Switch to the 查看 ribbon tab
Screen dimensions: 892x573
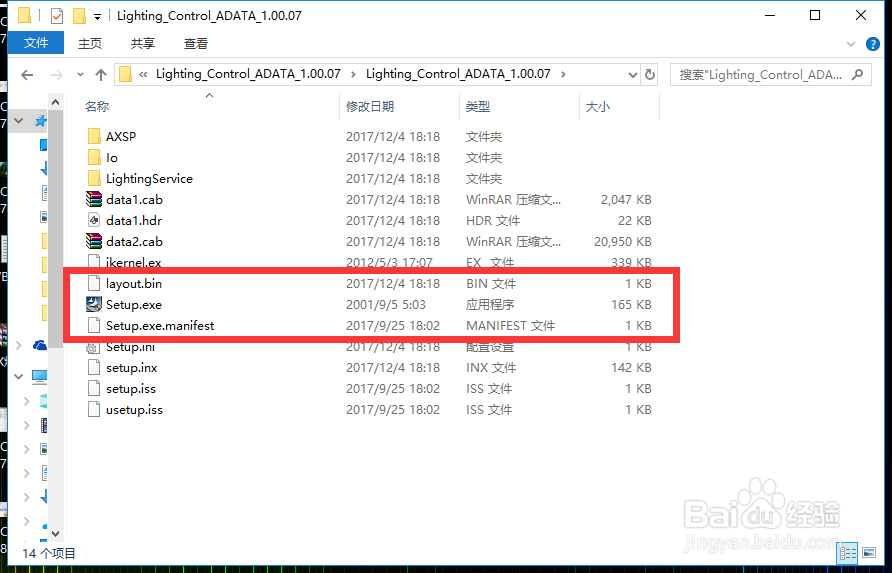point(196,43)
